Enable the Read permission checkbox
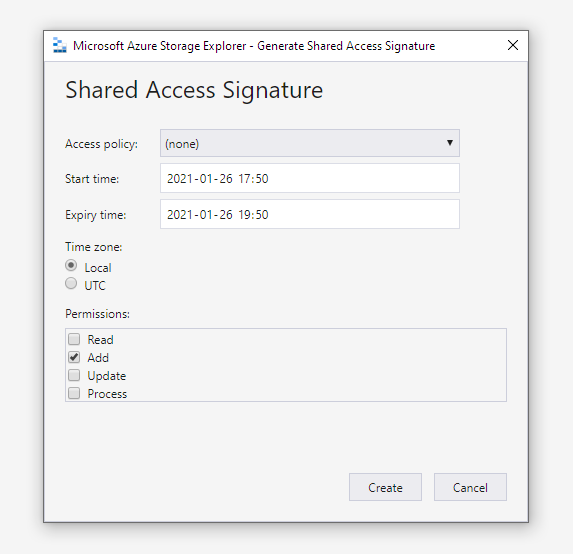 pyautogui.click(x=74, y=339)
